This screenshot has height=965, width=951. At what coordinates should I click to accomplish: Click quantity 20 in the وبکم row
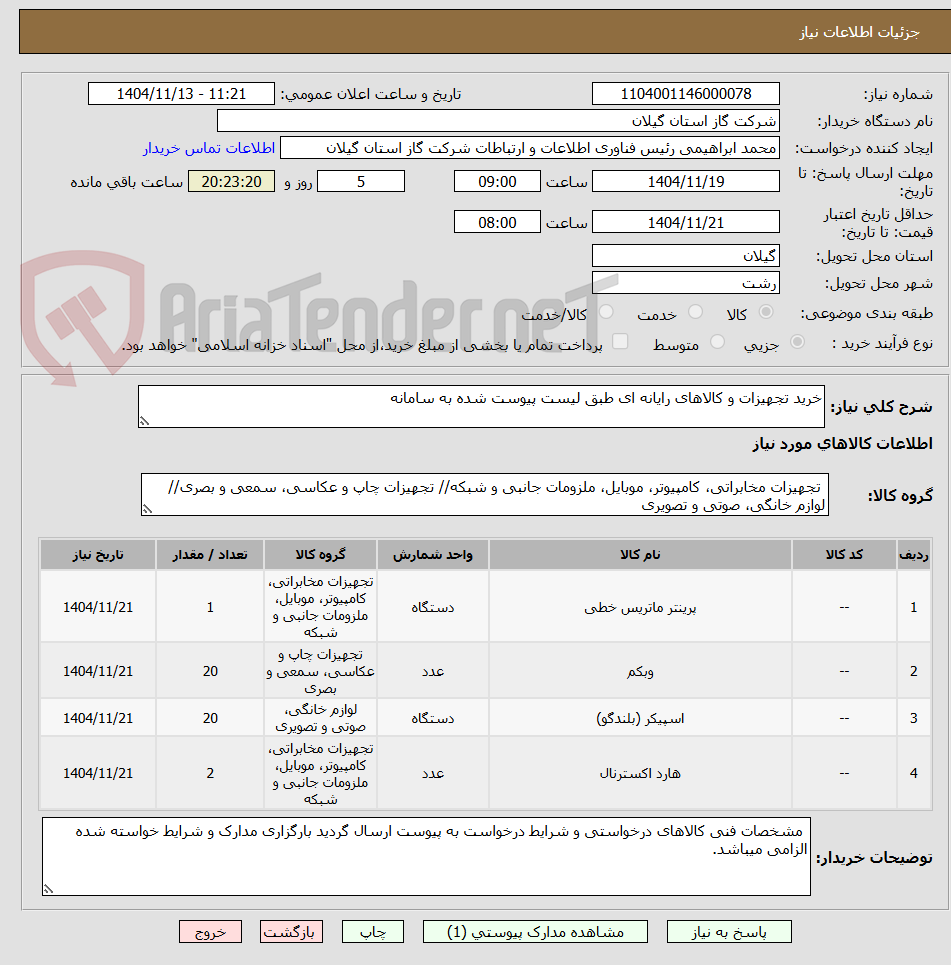(210, 671)
